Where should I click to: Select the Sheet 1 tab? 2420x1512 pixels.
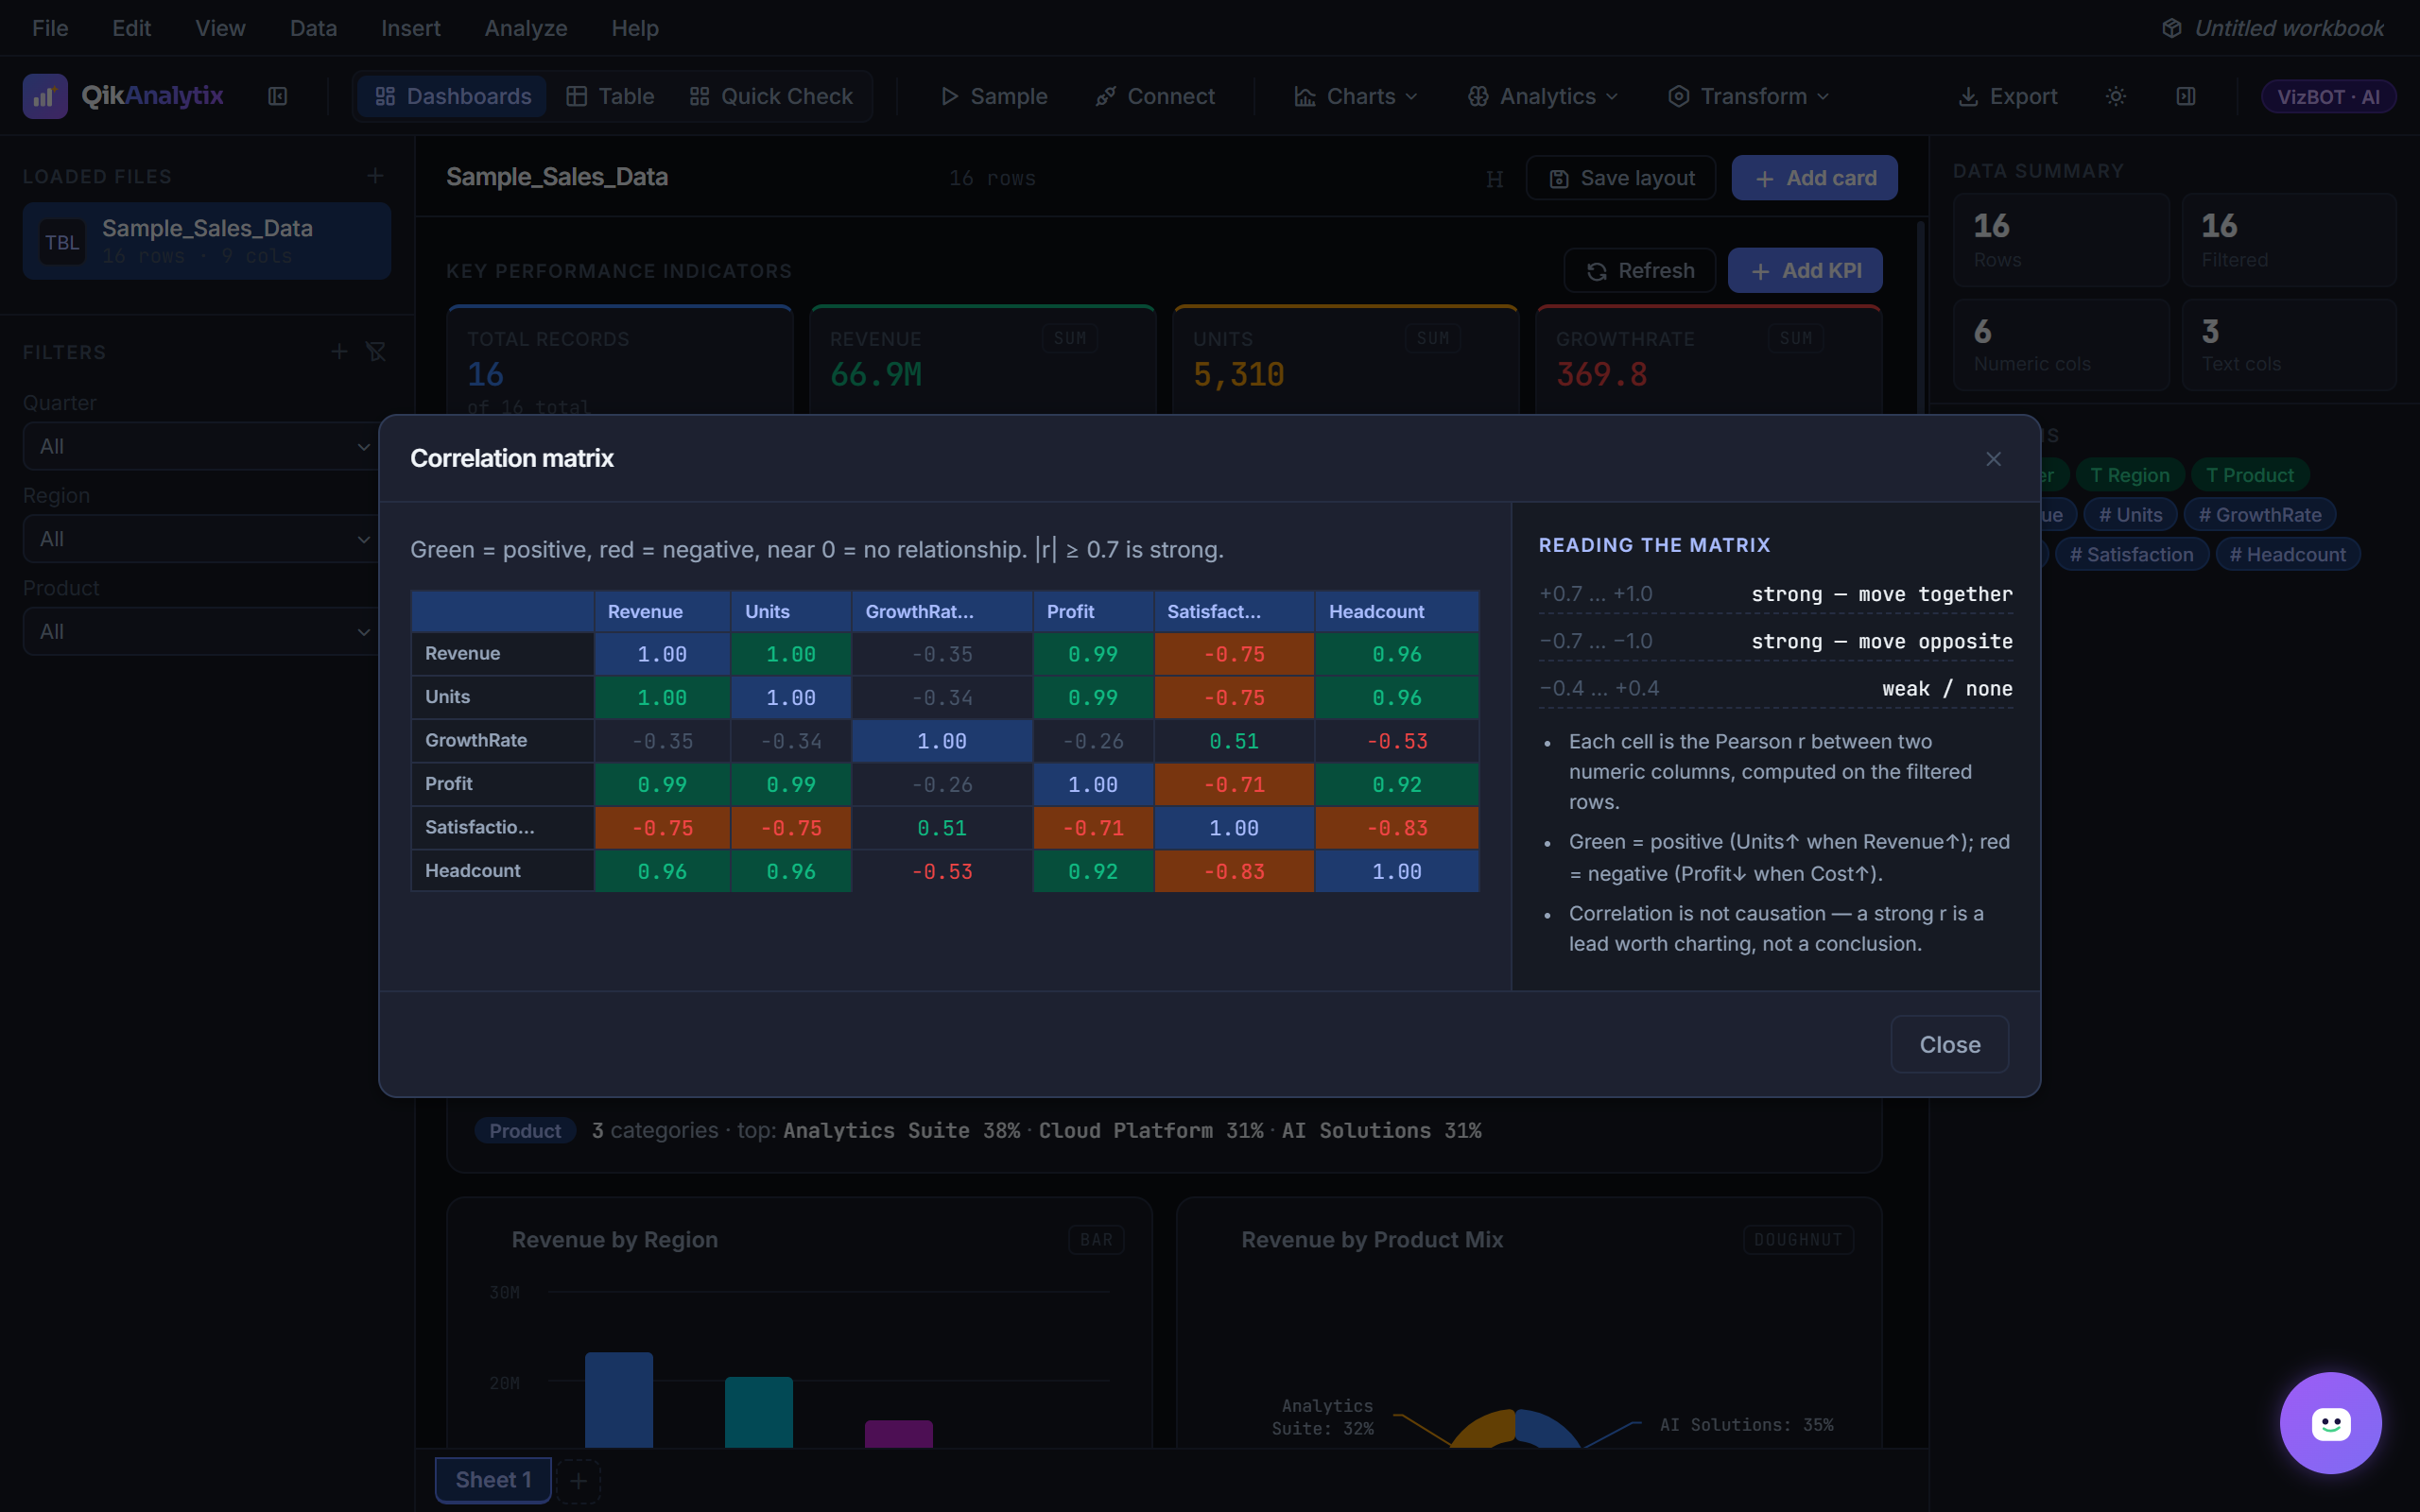pyautogui.click(x=493, y=1480)
